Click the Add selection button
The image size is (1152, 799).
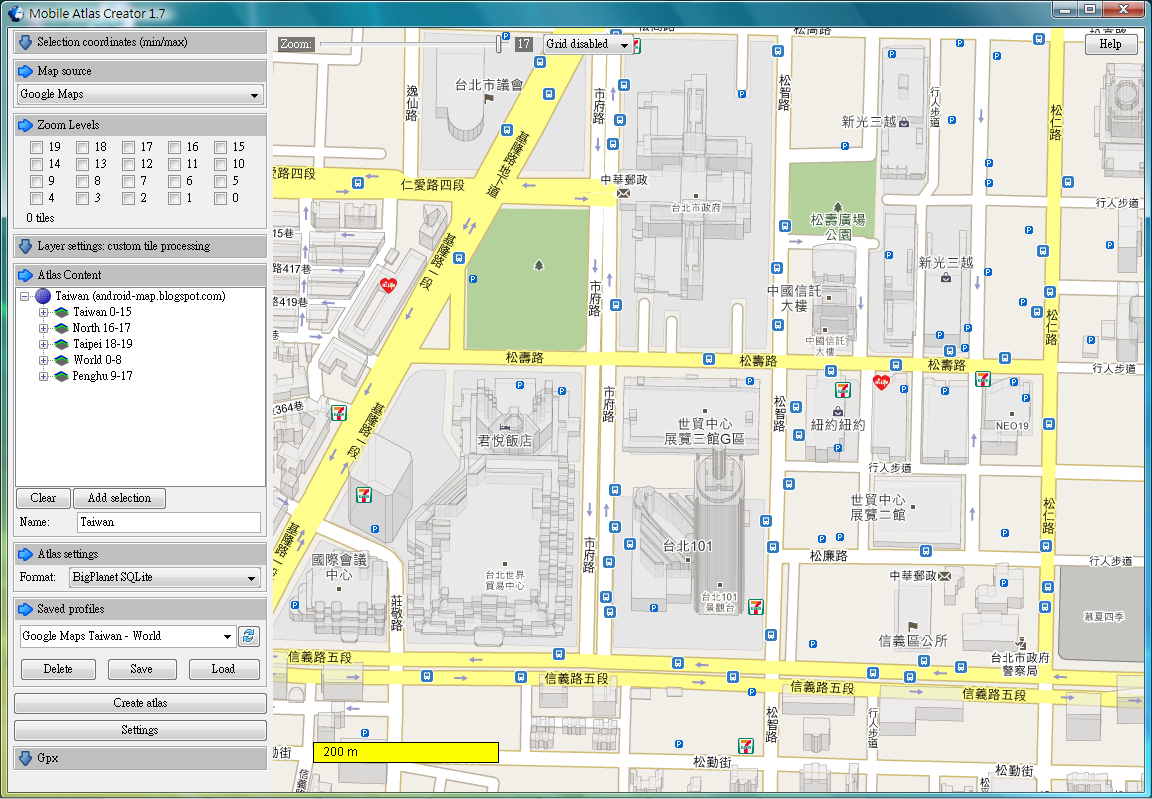tap(119, 498)
